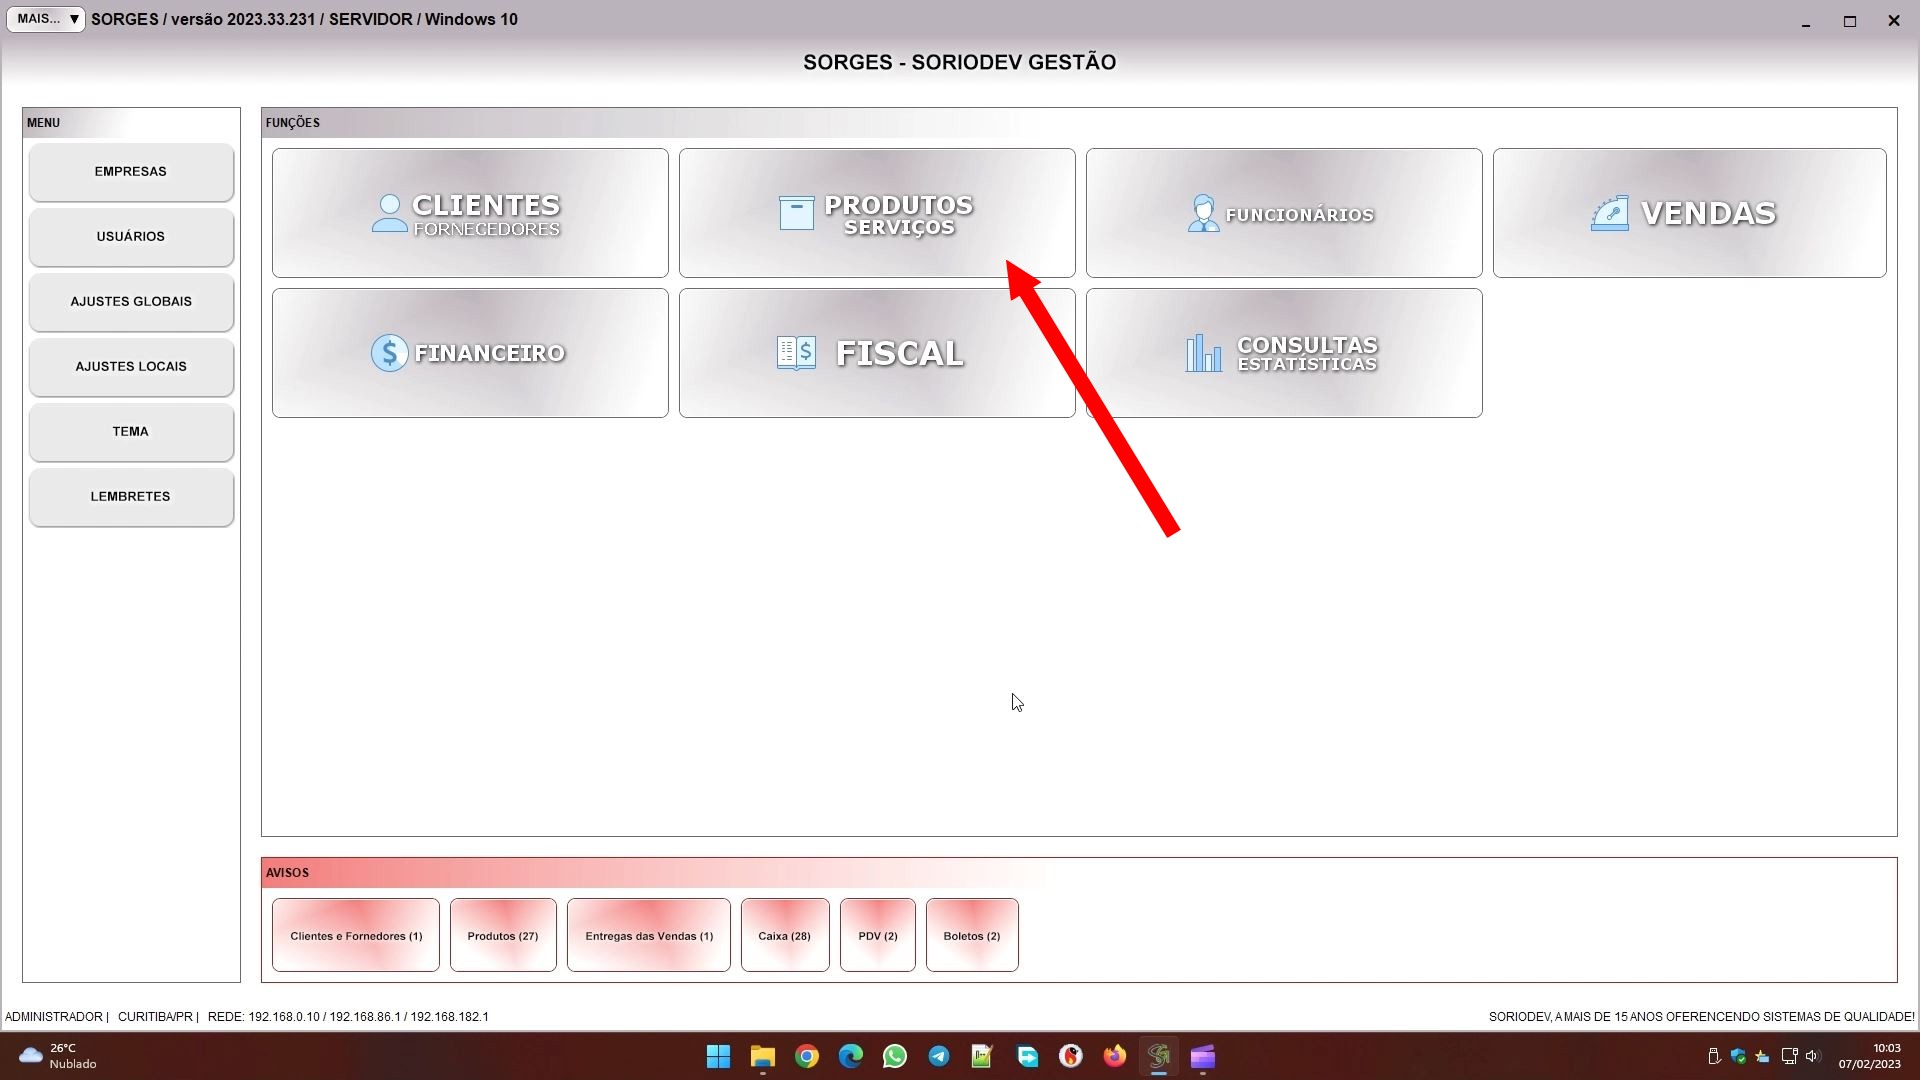Image resolution: width=1920 pixels, height=1080 pixels.
Task: Open the Produtos (27) notice
Action: 503,936
